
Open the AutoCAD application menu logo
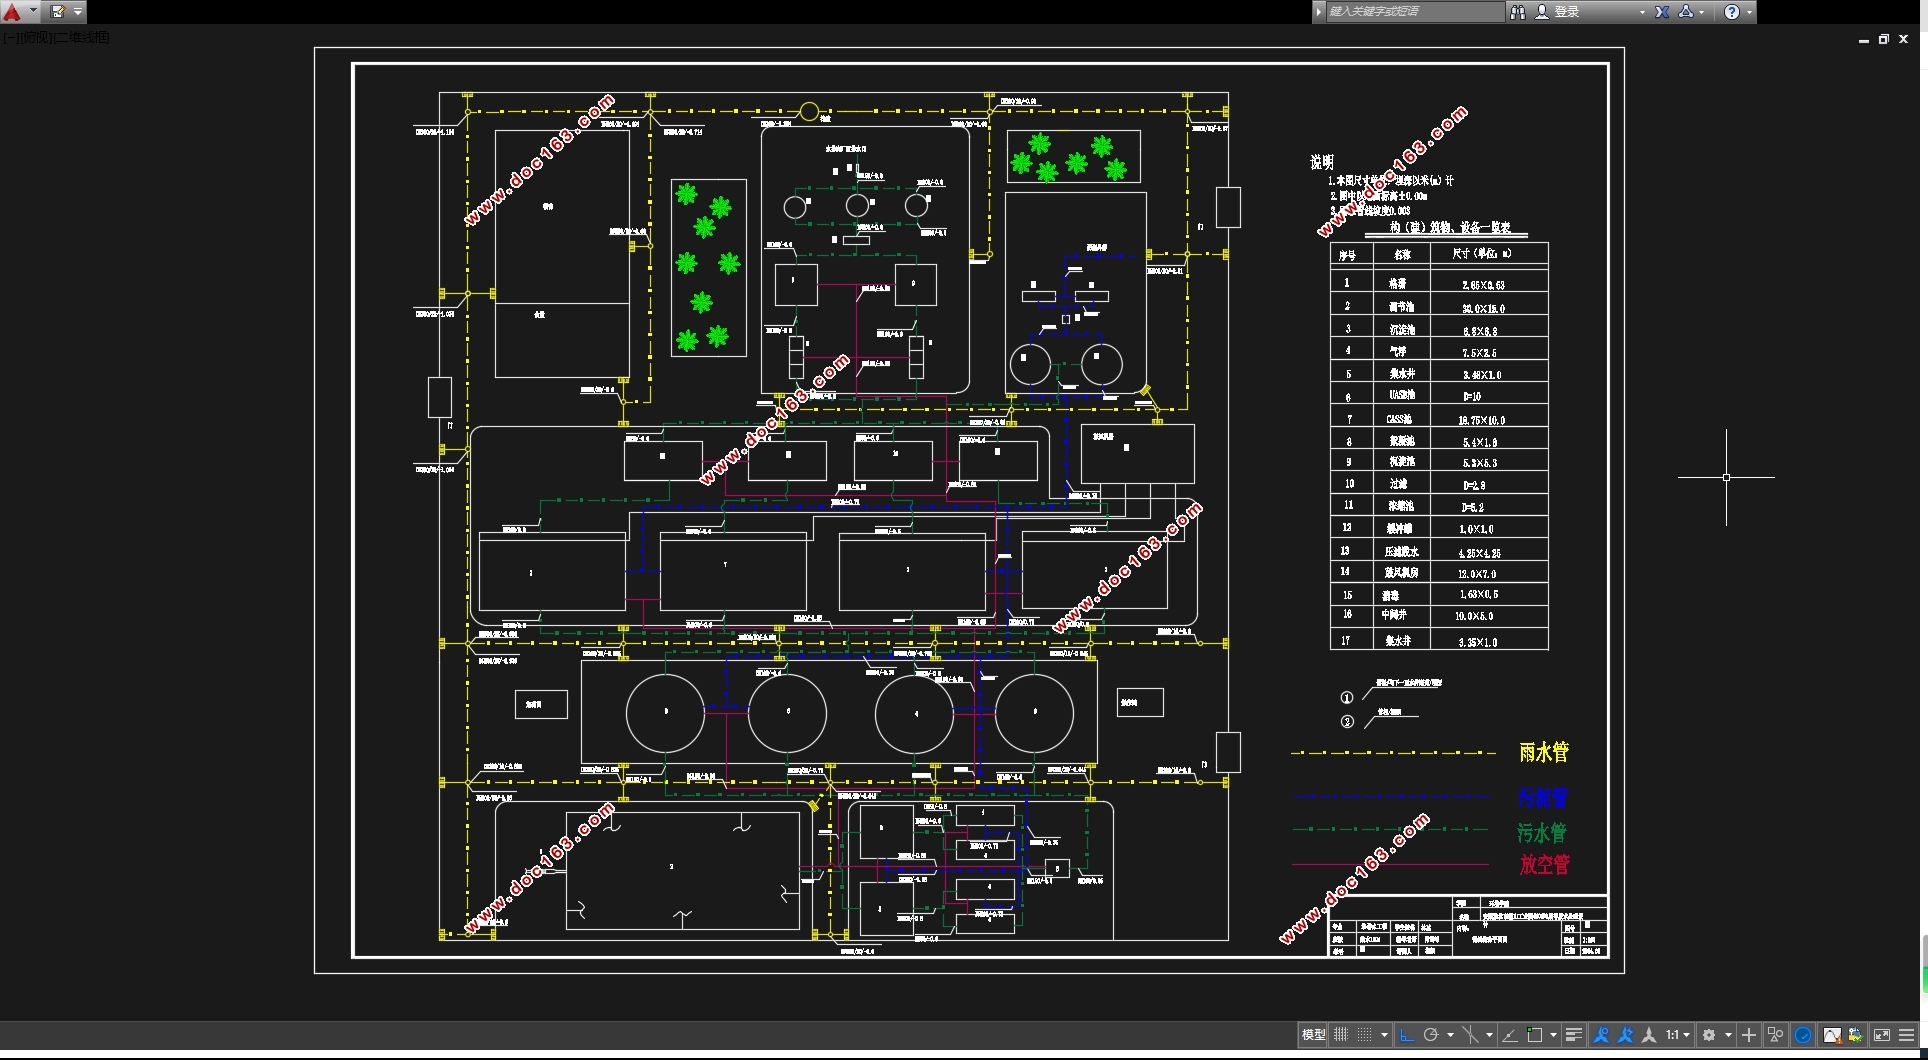[12, 12]
